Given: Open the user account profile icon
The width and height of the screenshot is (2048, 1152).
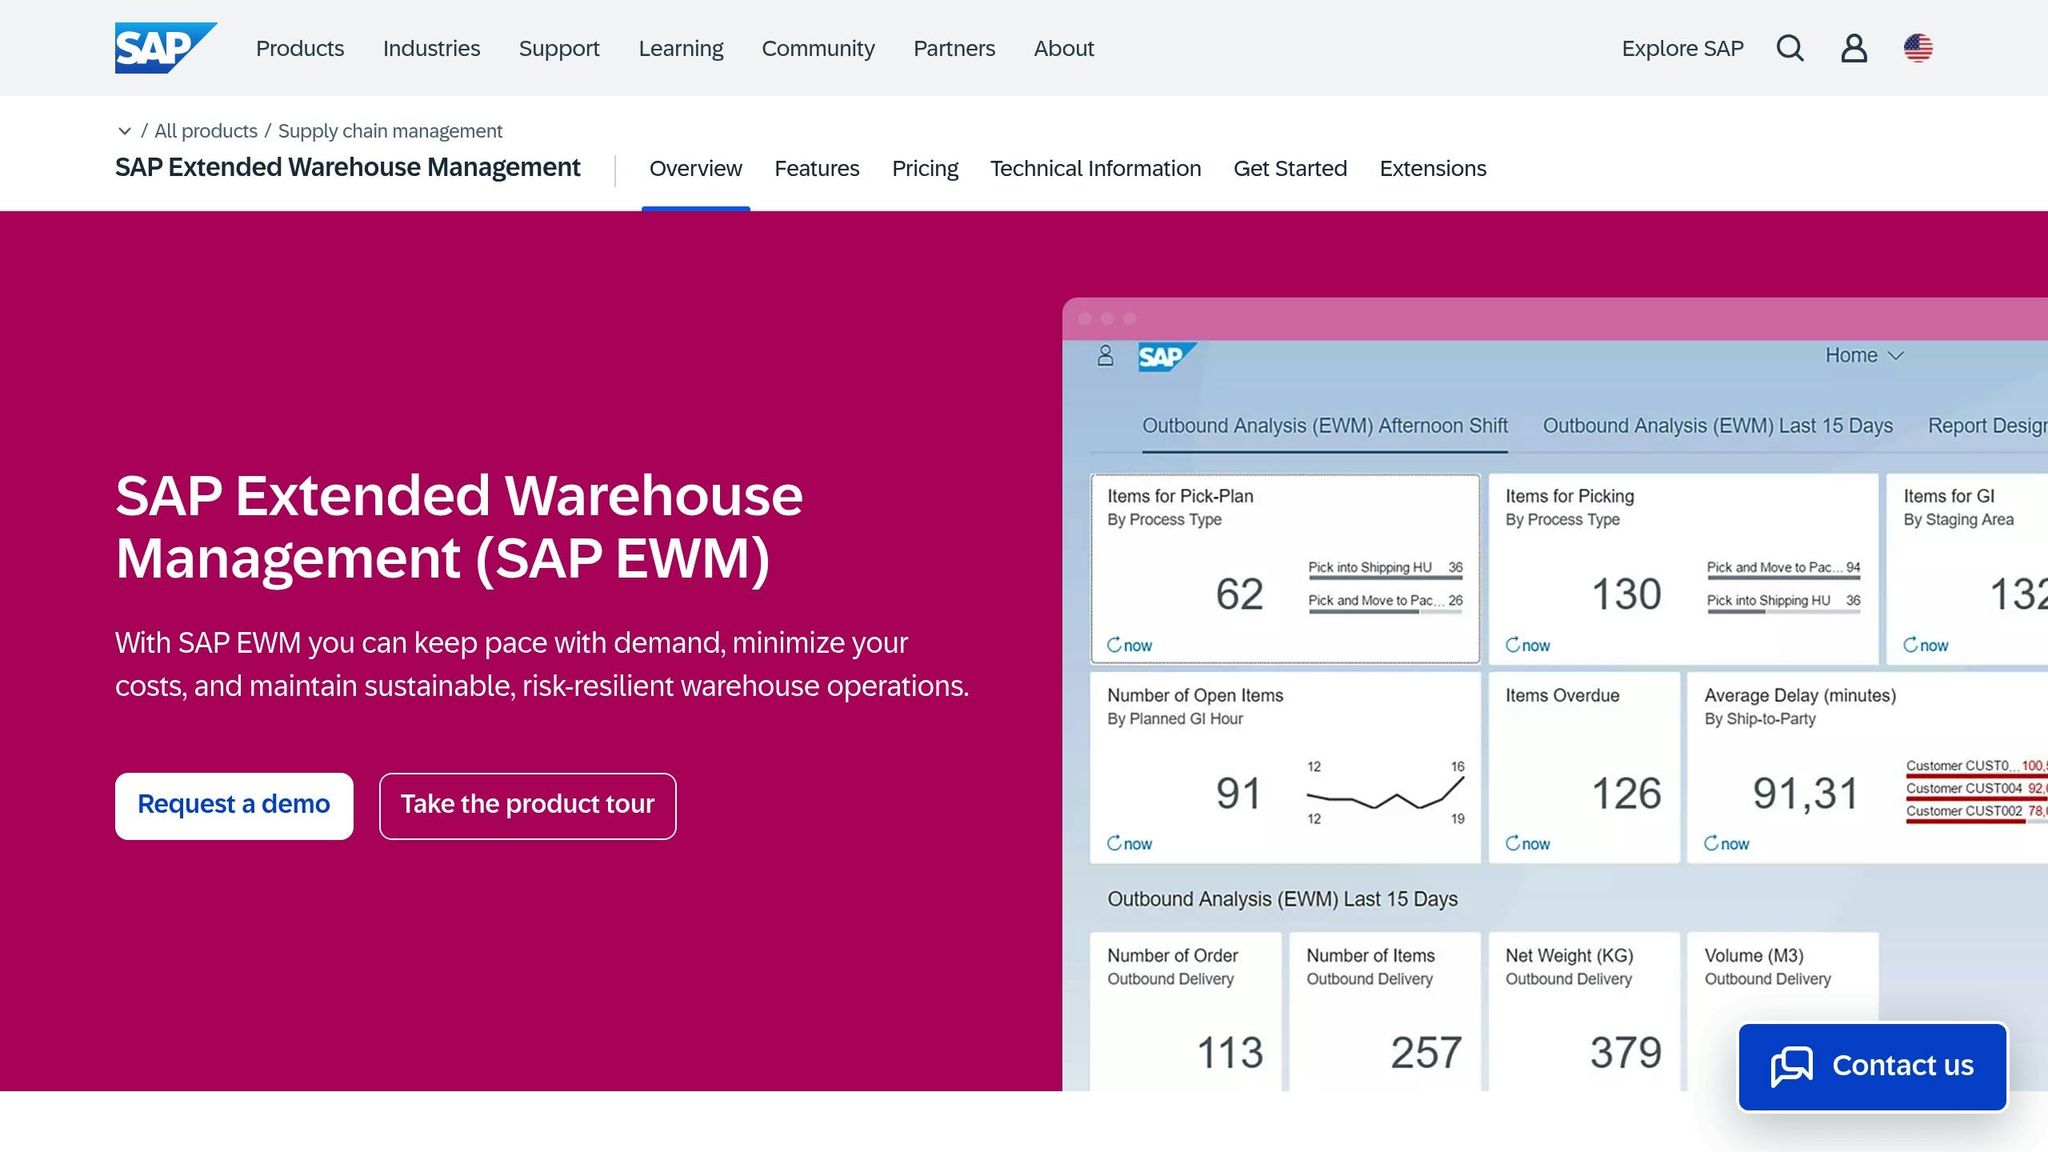Looking at the screenshot, I should tap(1854, 48).
